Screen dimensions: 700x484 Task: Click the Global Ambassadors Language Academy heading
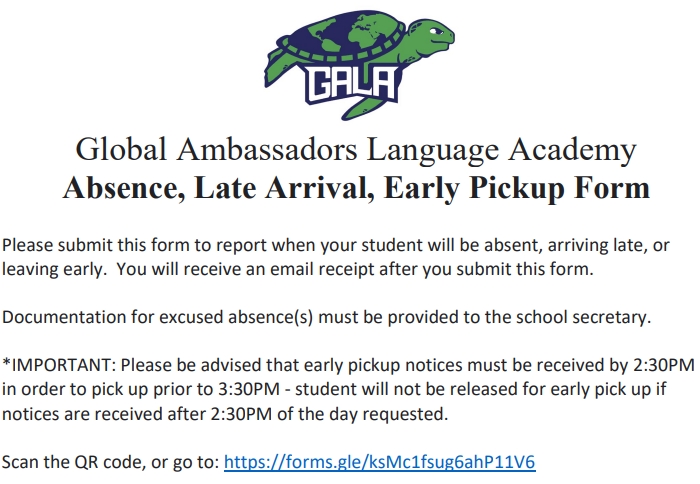click(356, 149)
